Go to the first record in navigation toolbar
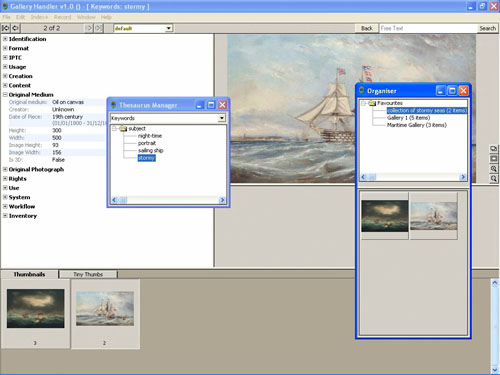Viewport: 500px width, 375px height. [6, 28]
